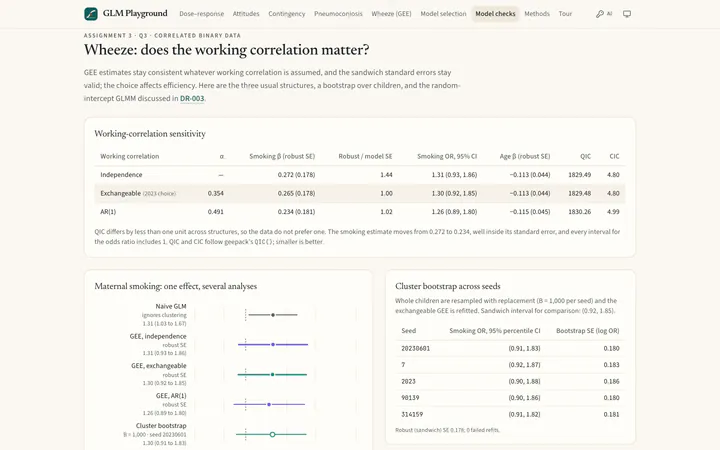
Task: Click the Working correlation column header
Action: tap(129, 156)
